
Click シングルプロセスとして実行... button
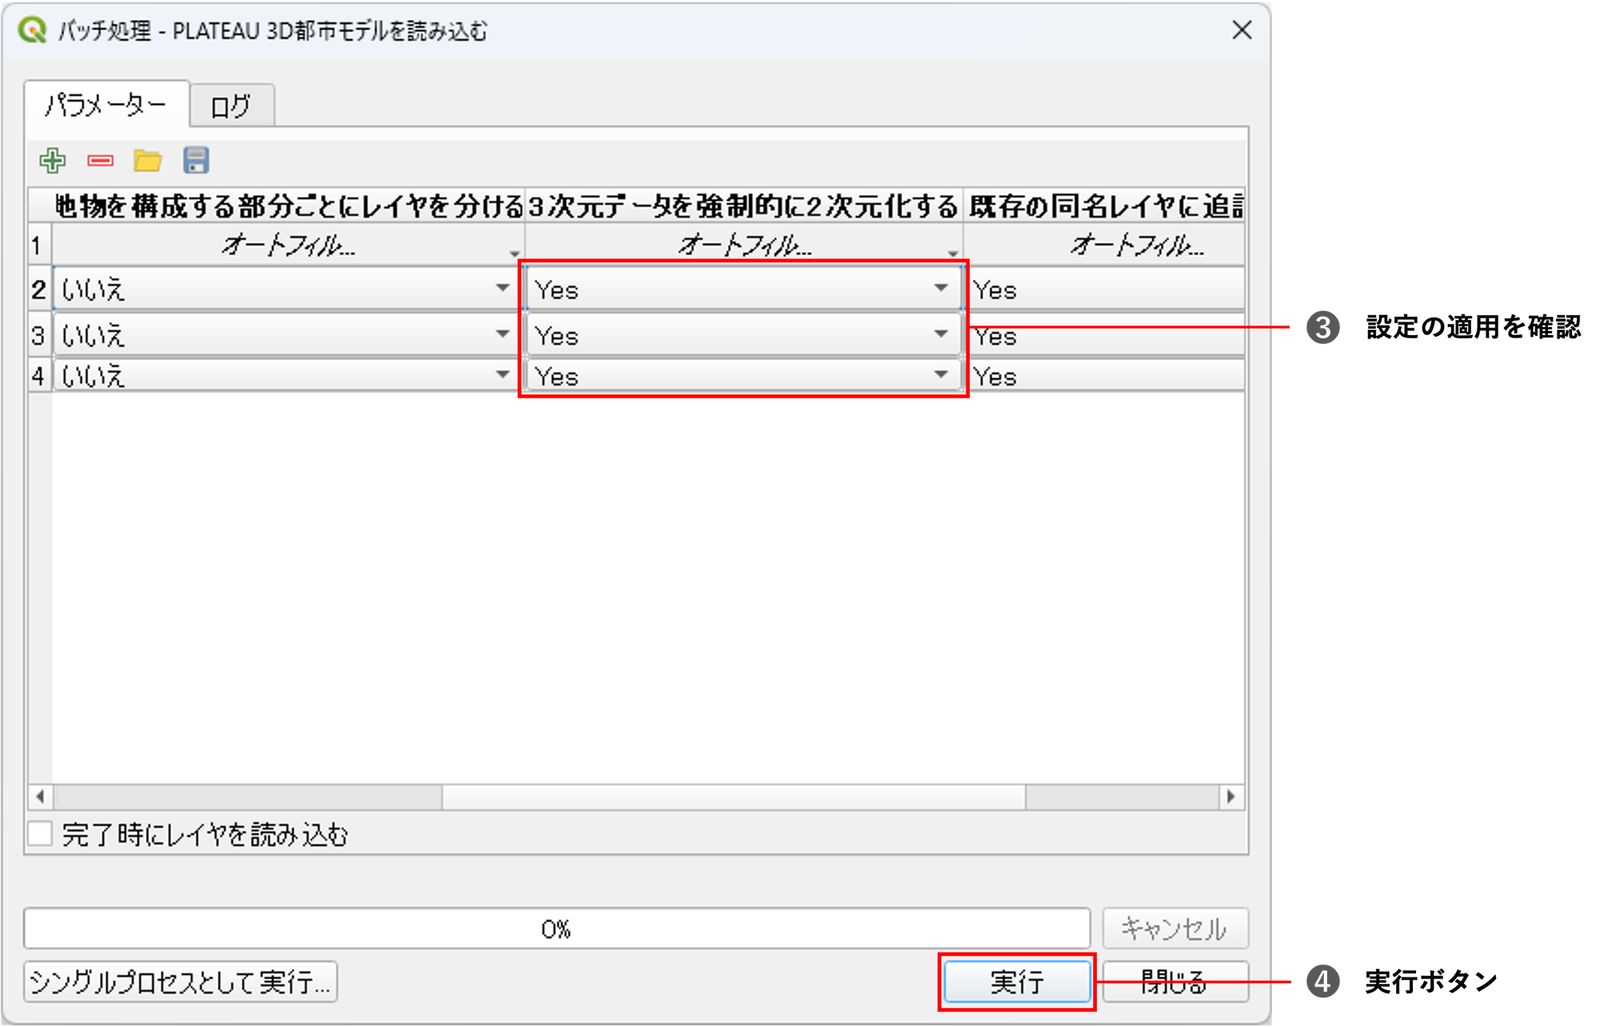click(x=180, y=981)
